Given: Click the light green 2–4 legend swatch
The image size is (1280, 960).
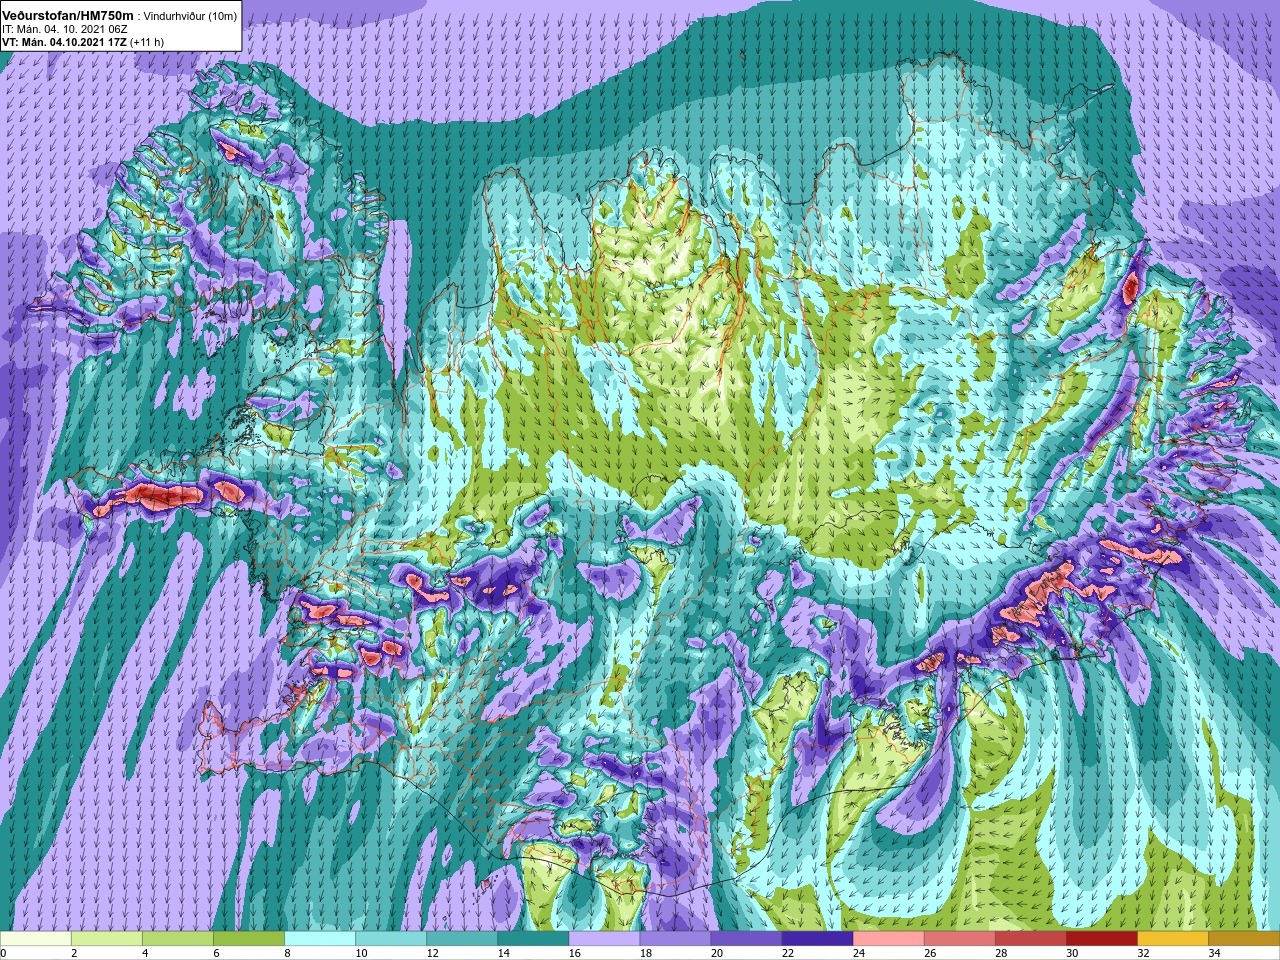Looking at the screenshot, I should tap(107, 939).
